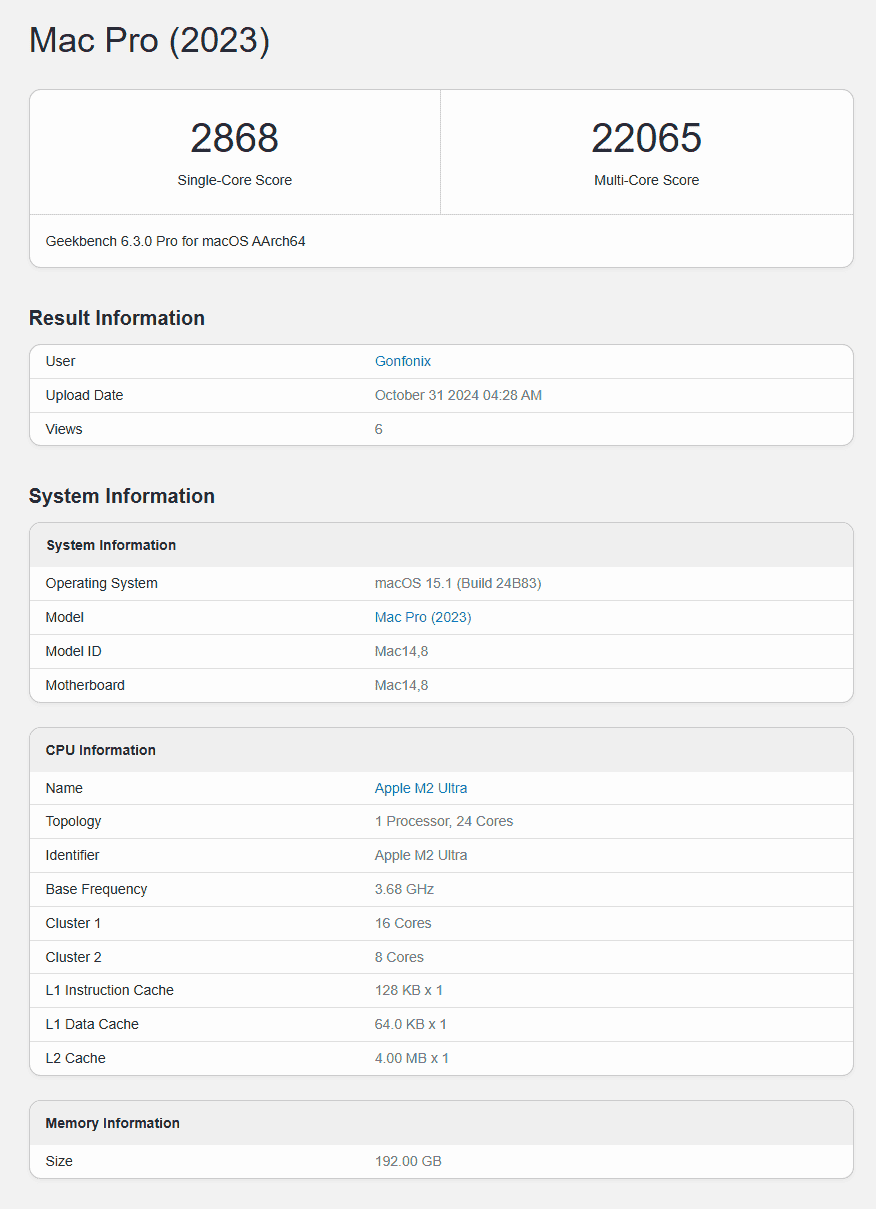
Task: Click the Views row label
Action: (64, 429)
